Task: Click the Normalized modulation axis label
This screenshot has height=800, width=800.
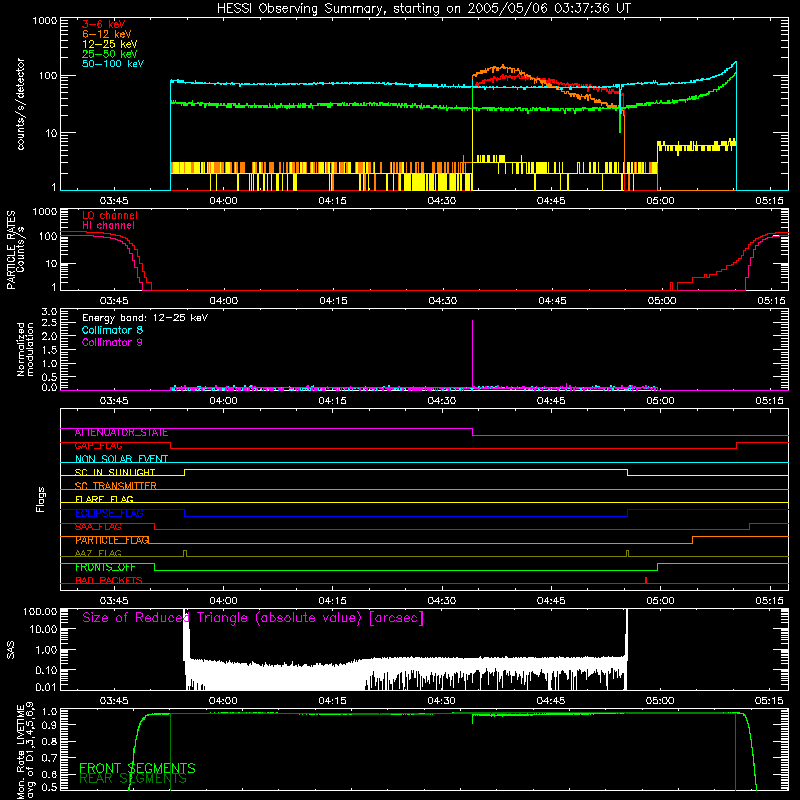Action: 25,349
